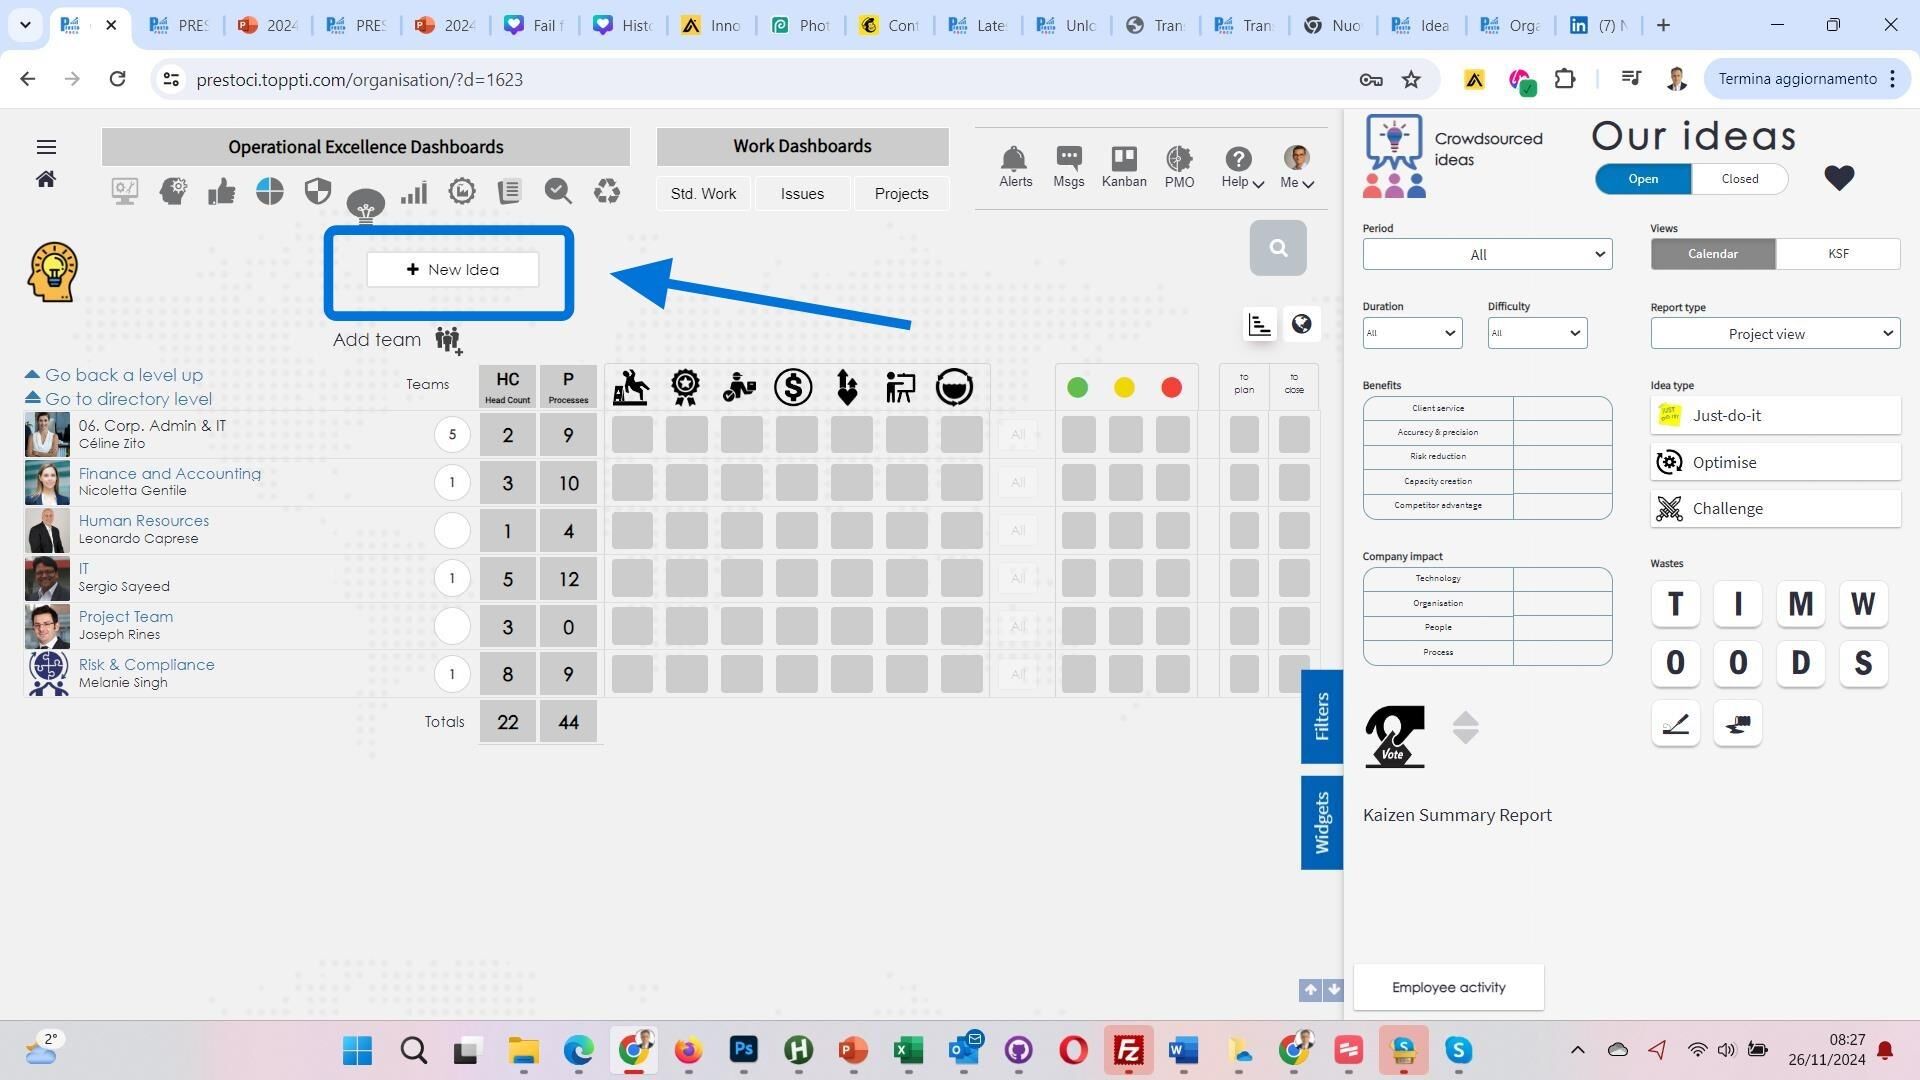Click the heart favorites icon
The width and height of the screenshot is (1920, 1080).
[x=1838, y=178]
